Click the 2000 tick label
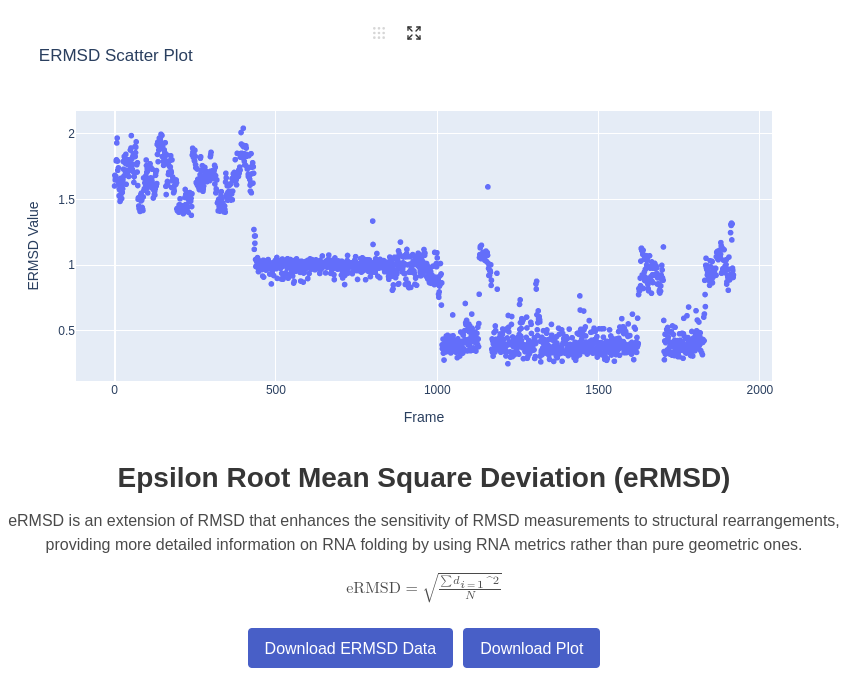The width and height of the screenshot is (849, 673). pos(759,390)
